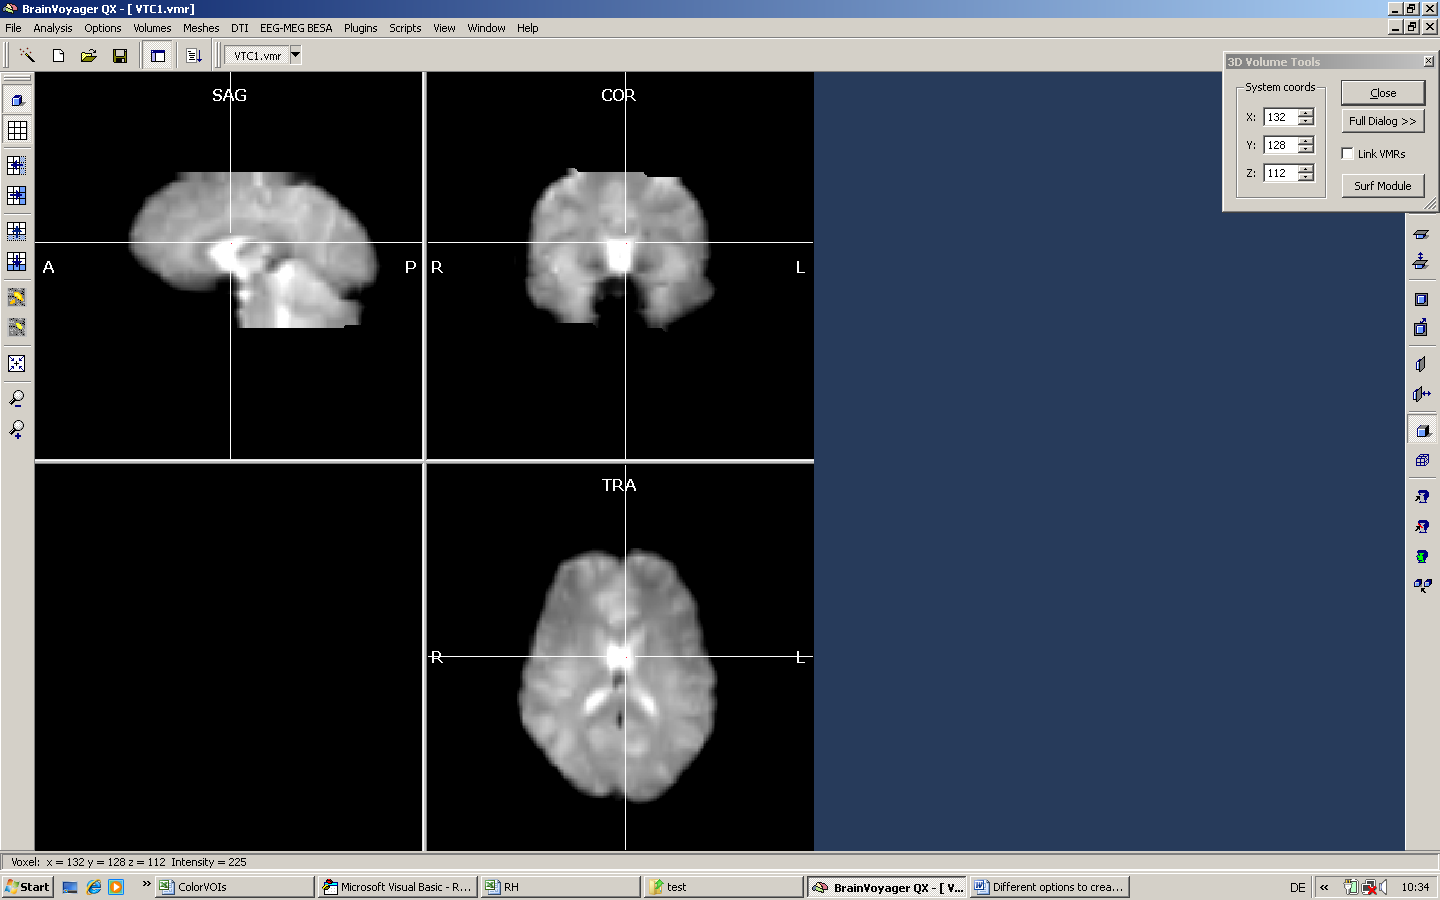Click the flat slice plane icon on right toolbar
Image resolution: width=1440 pixels, height=900 pixels.
(1421, 234)
